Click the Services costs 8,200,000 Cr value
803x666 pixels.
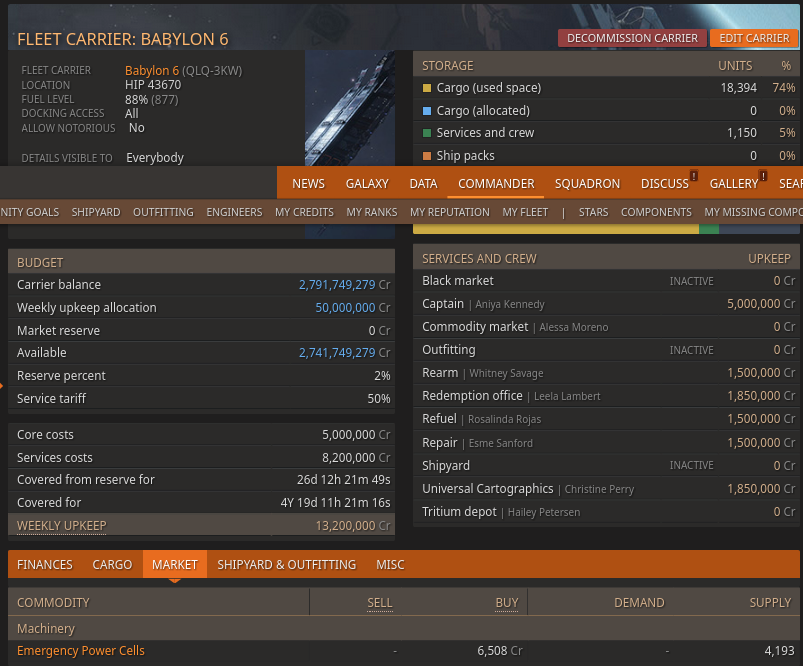(356, 458)
